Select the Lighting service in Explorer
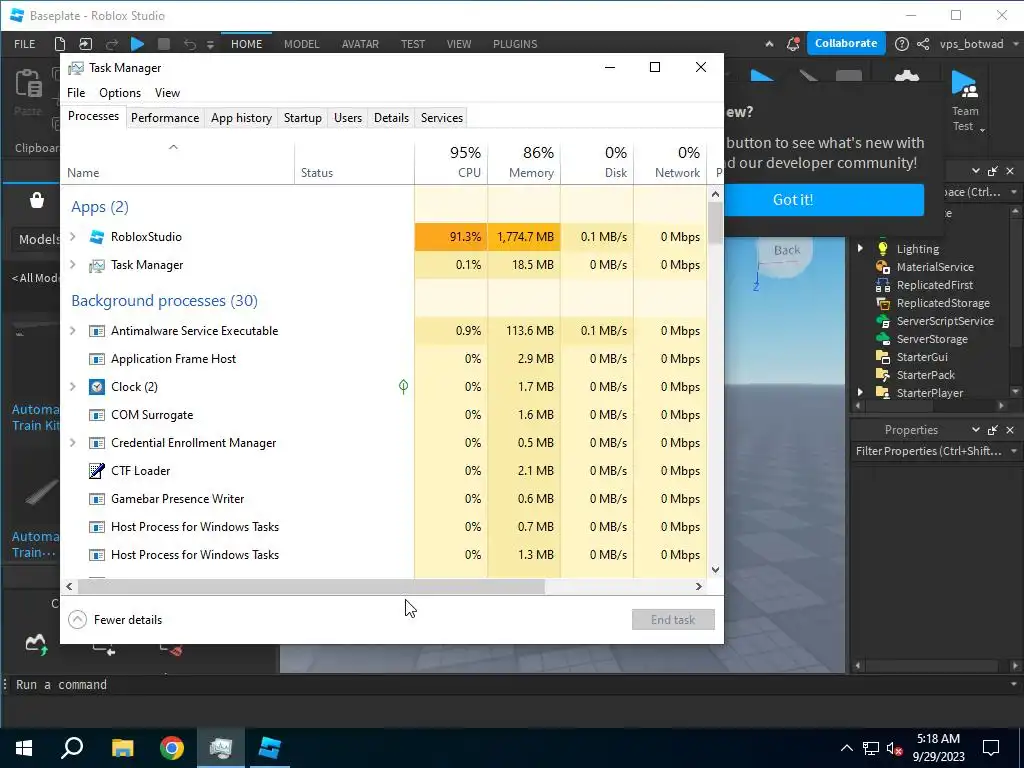Screen dimensions: 1024x768 (x=917, y=249)
